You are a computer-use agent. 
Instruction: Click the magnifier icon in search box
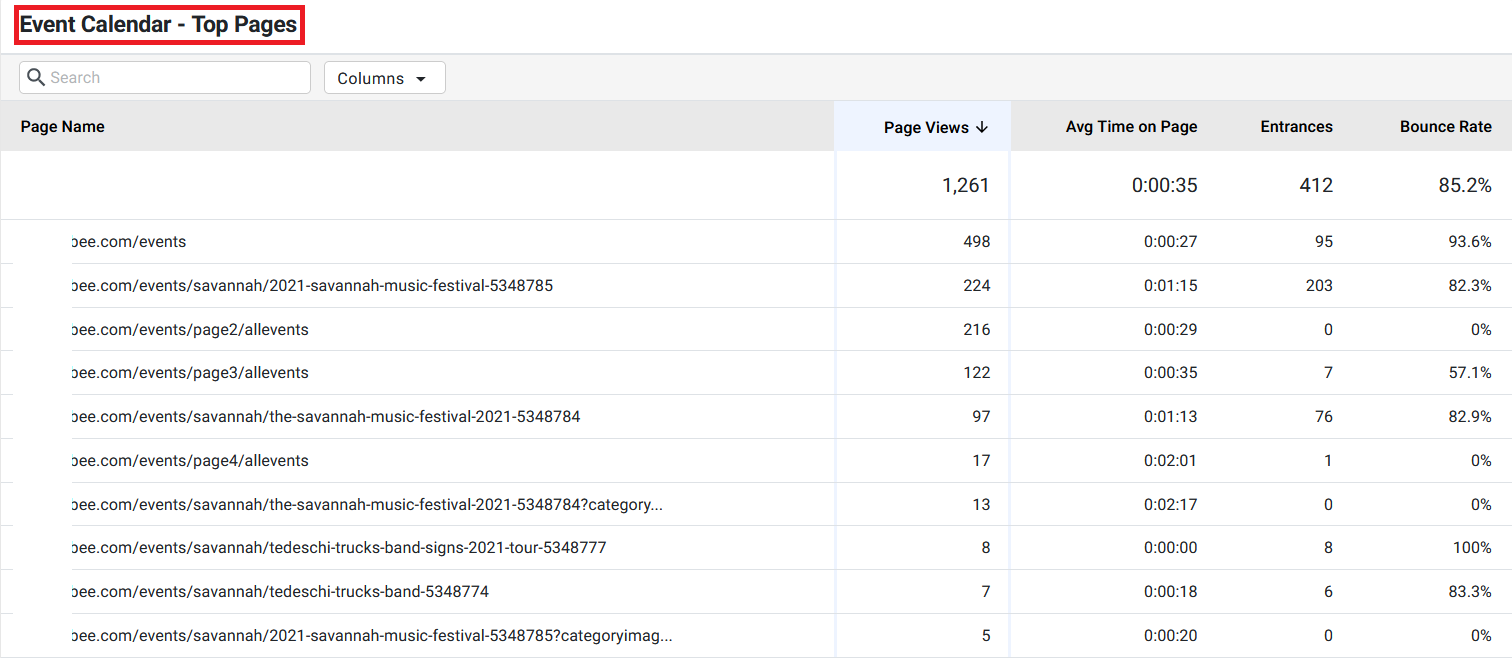(36, 77)
